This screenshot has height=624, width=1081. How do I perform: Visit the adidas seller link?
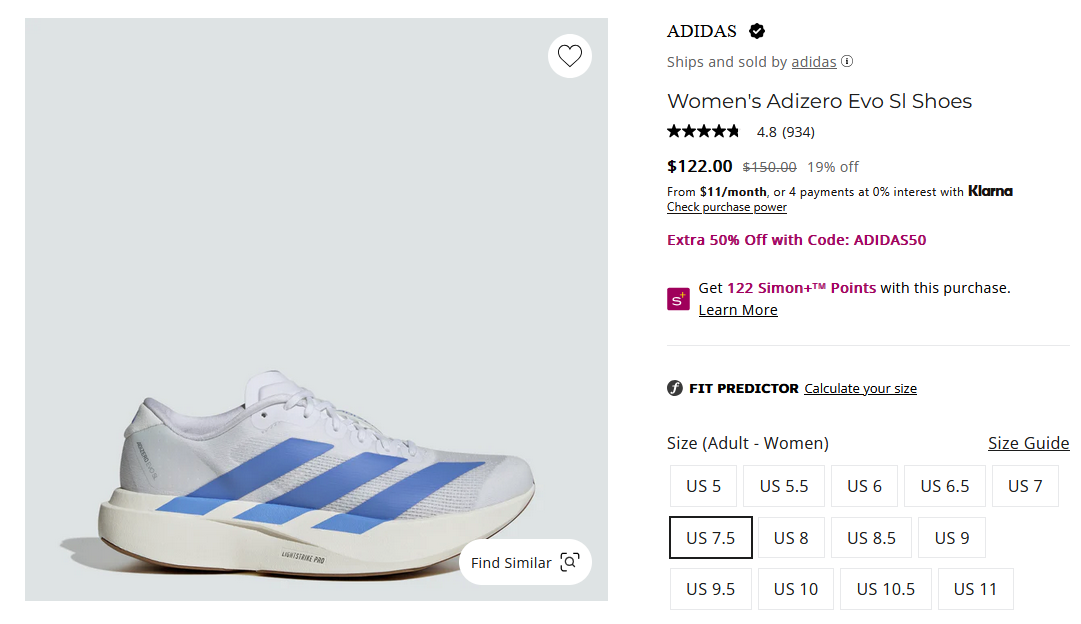(813, 62)
